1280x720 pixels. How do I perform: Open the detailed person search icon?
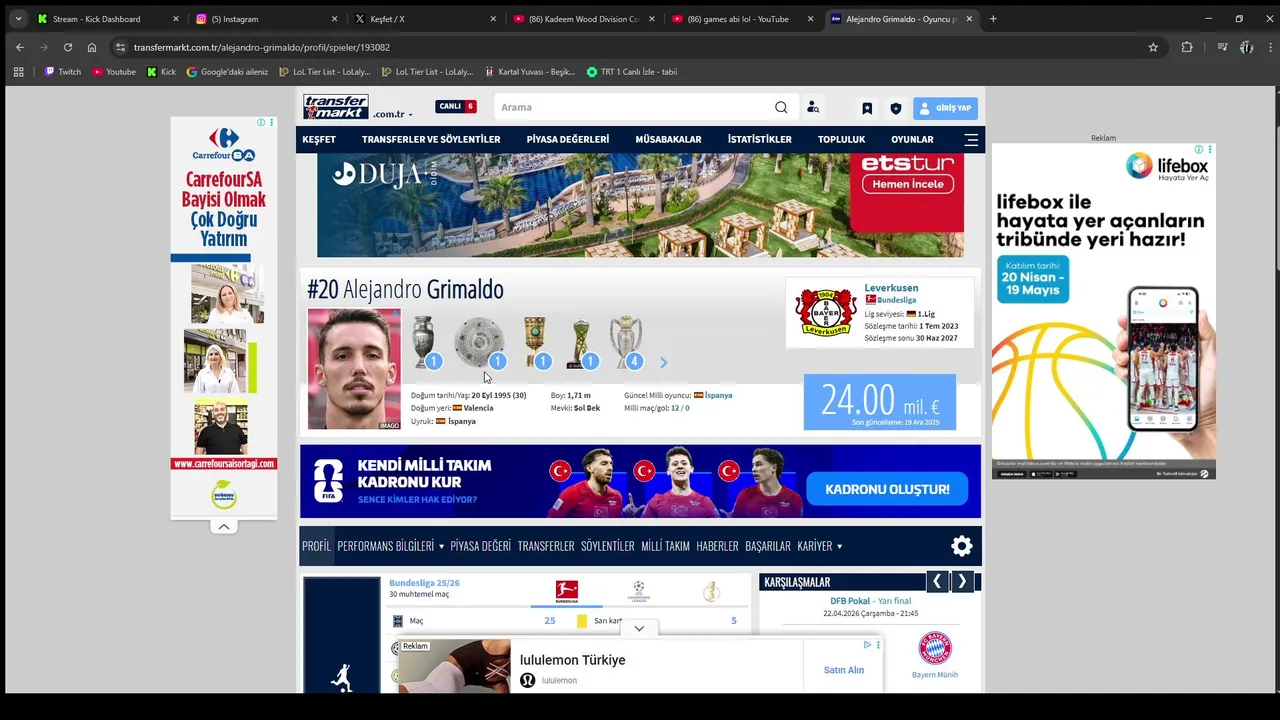[x=813, y=108]
